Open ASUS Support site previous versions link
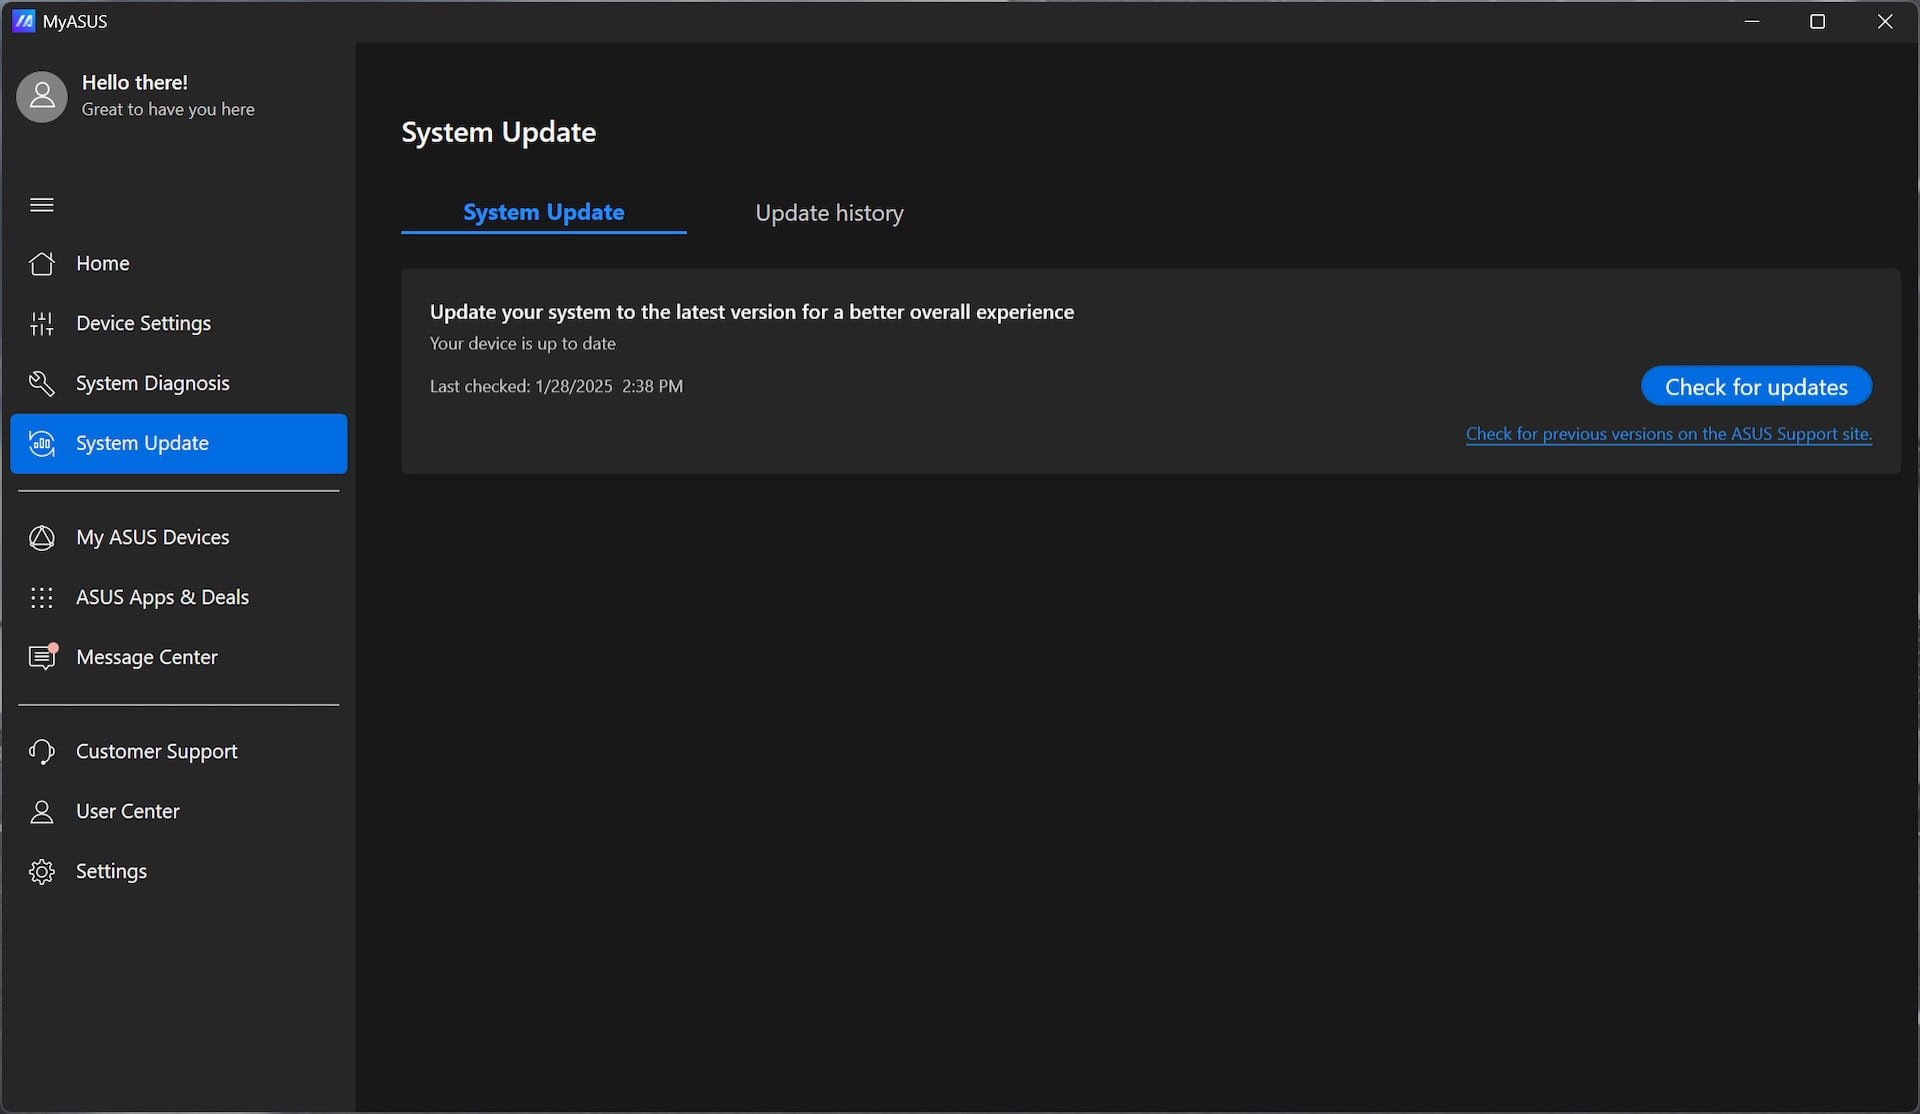 pos(1669,434)
